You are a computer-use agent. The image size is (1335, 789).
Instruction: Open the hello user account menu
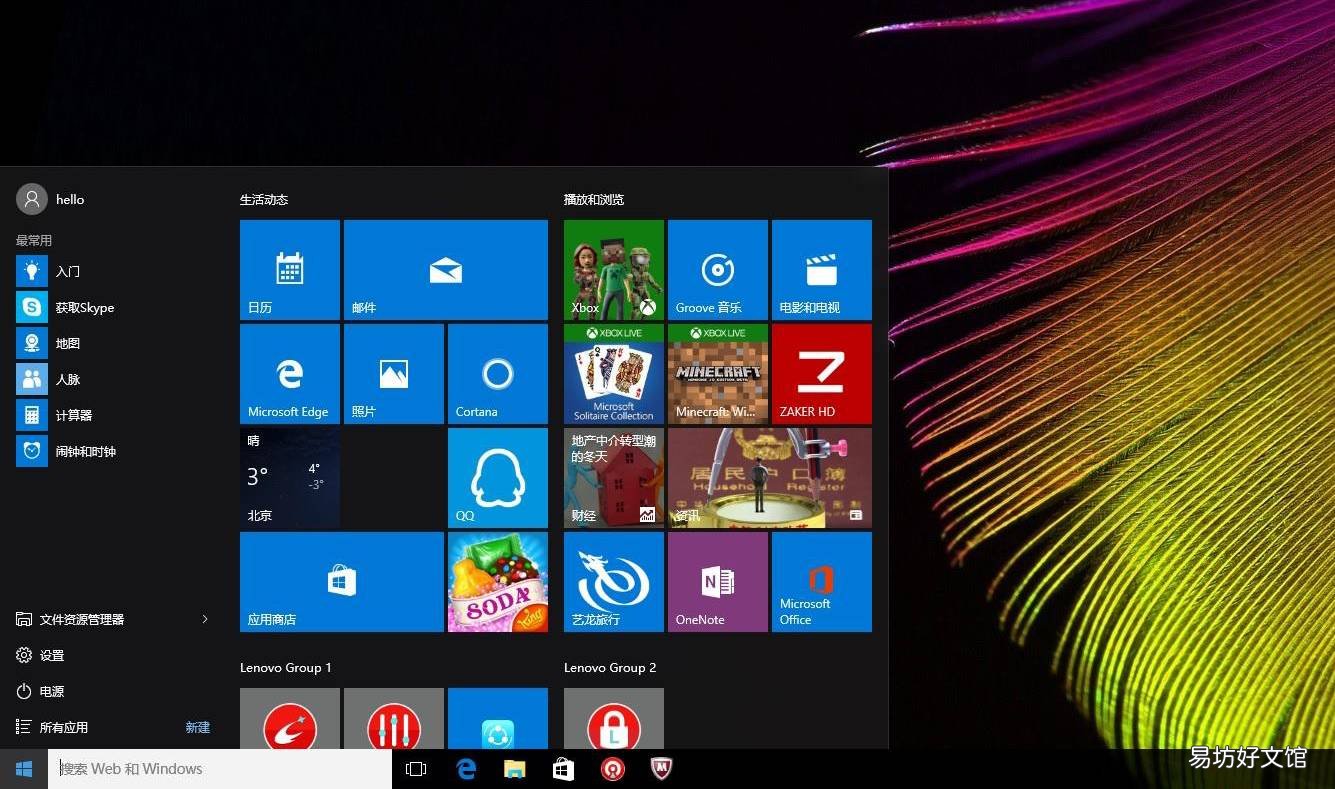point(50,199)
